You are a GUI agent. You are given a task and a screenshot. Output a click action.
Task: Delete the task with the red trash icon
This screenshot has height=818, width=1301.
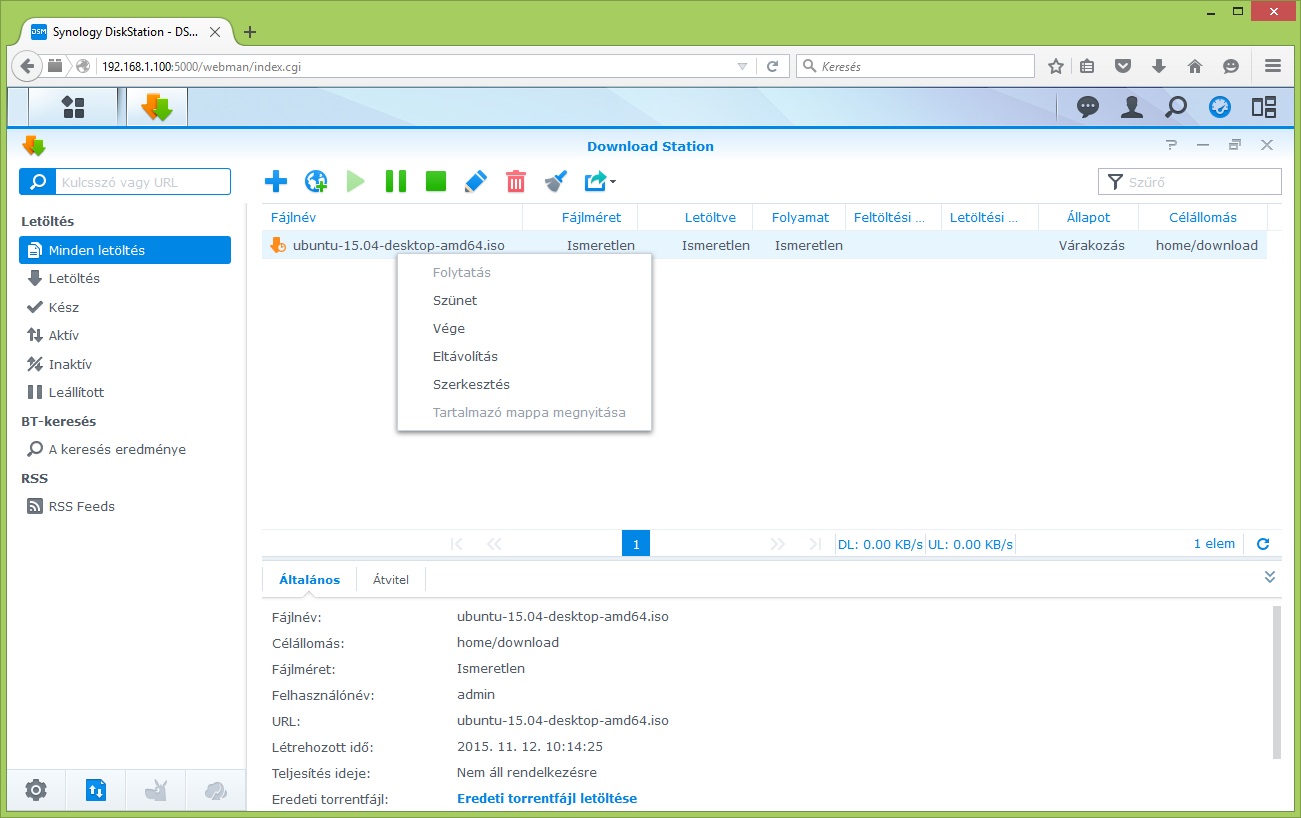click(516, 181)
